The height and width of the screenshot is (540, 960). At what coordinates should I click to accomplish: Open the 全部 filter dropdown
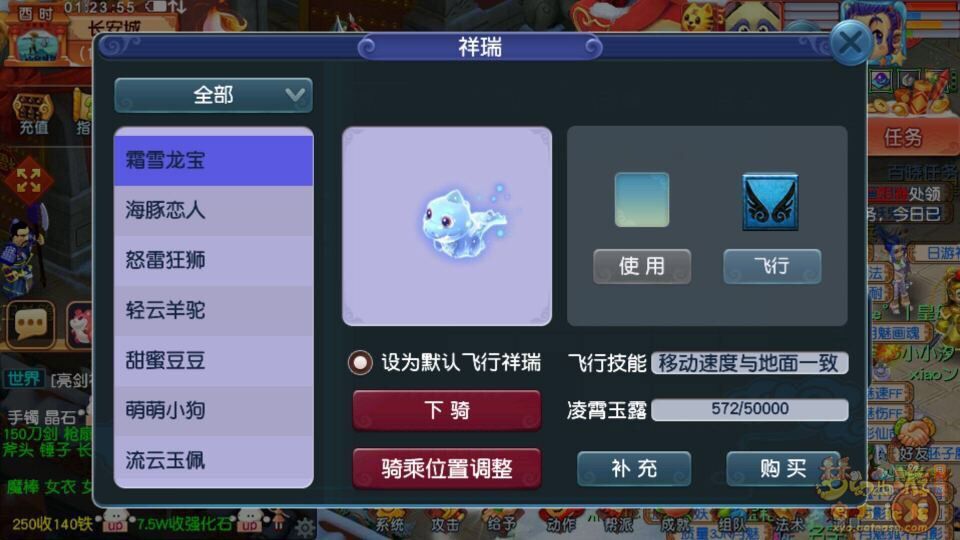[214, 95]
